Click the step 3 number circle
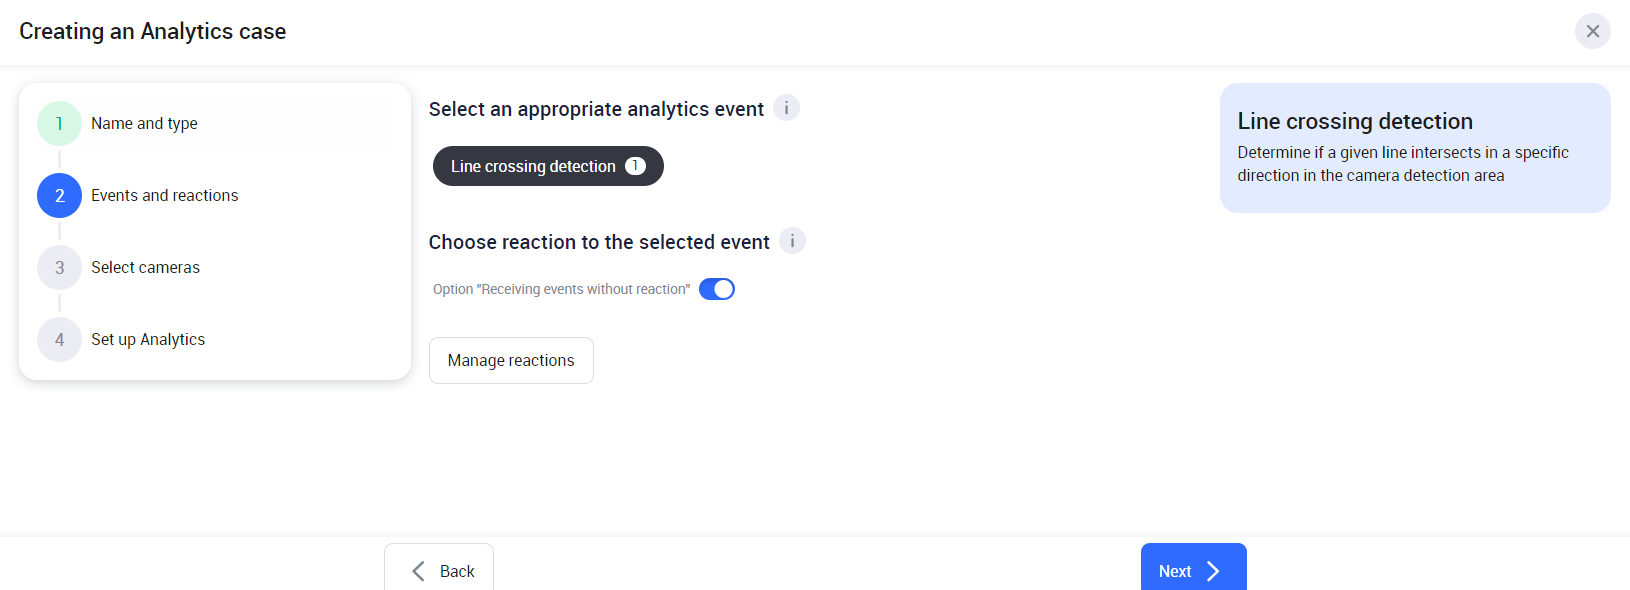 [59, 268]
